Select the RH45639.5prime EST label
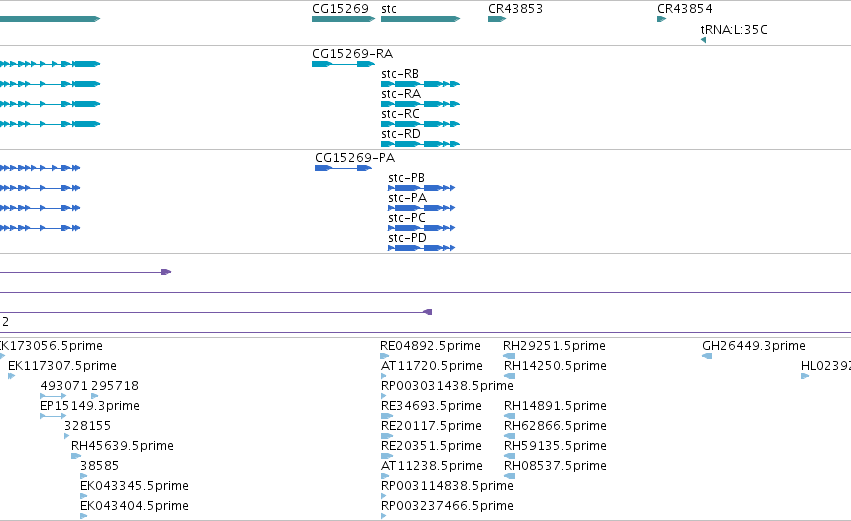 [122, 446]
